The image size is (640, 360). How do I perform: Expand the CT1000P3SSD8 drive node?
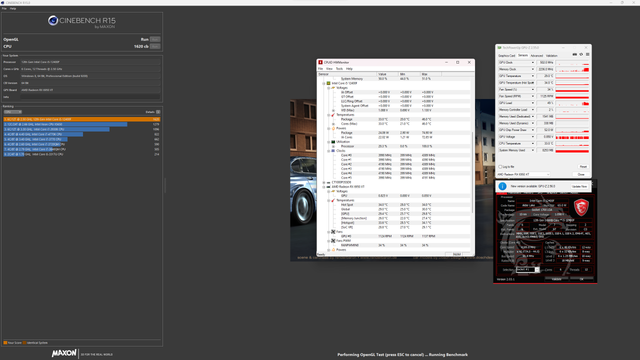324,182
